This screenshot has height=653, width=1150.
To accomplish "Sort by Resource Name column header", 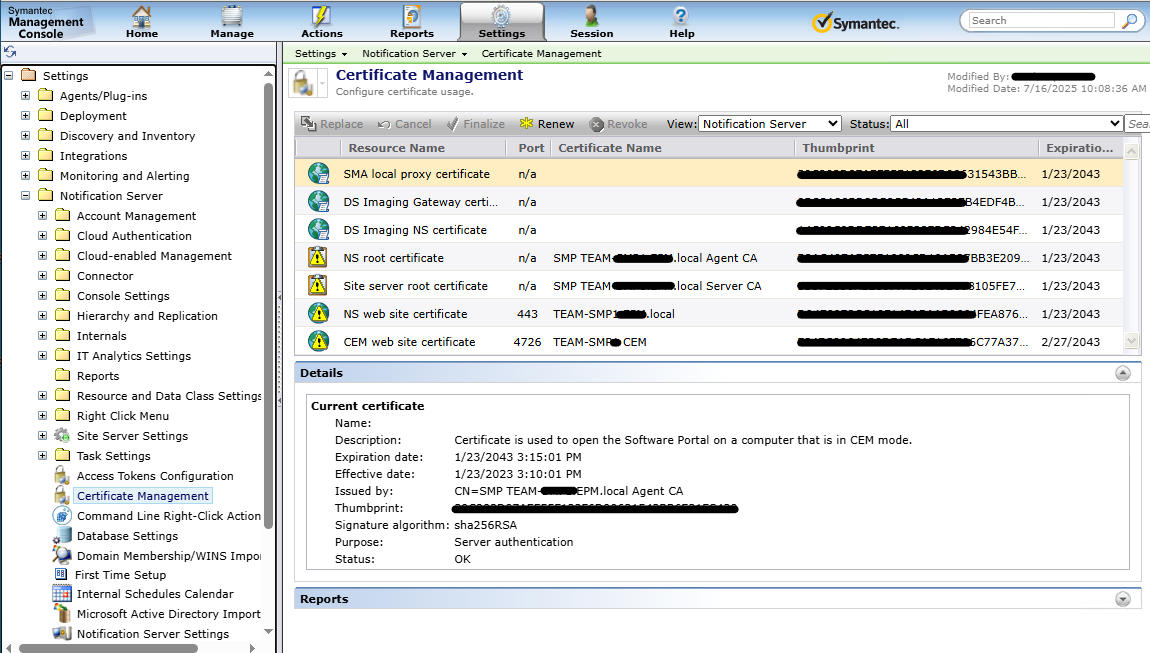I will point(397,148).
